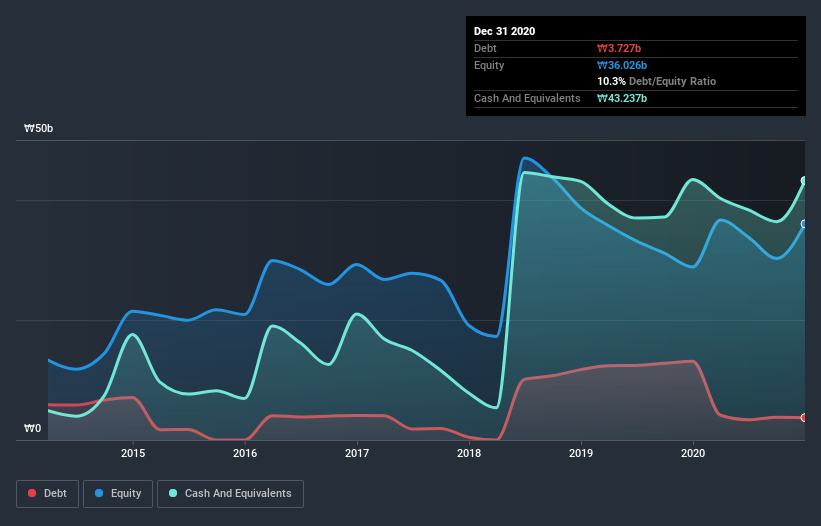Click the ₩50b y-axis label
821x526 pixels.
pyautogui.click(x=39, y=129)
